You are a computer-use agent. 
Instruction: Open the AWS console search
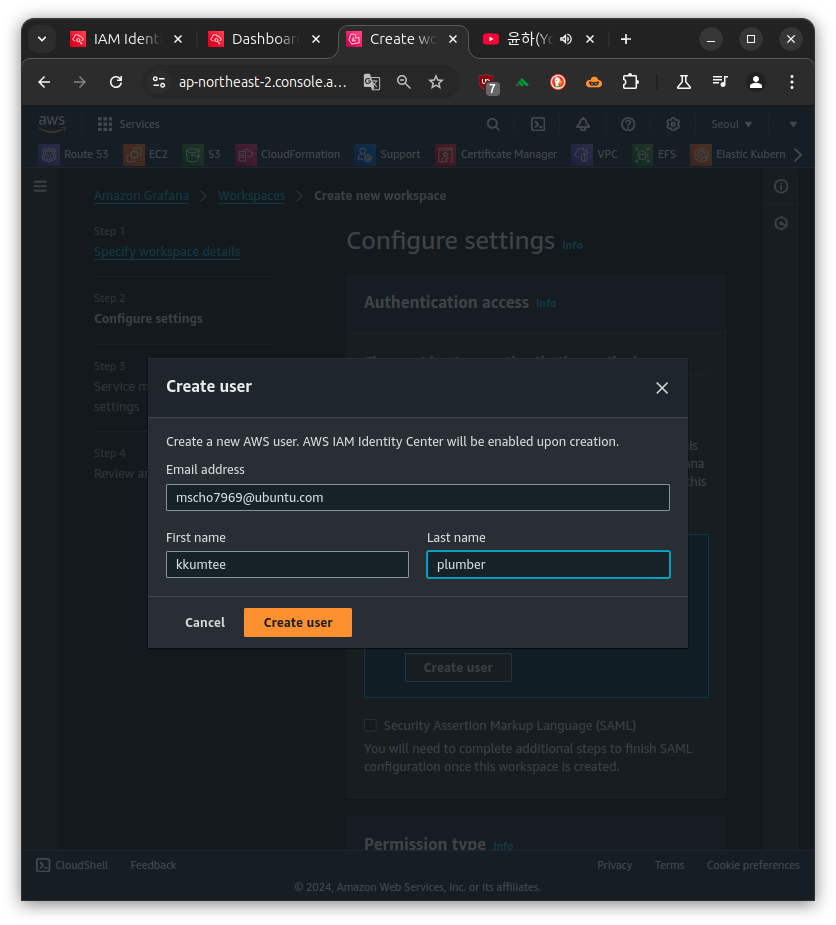point(493,124)
